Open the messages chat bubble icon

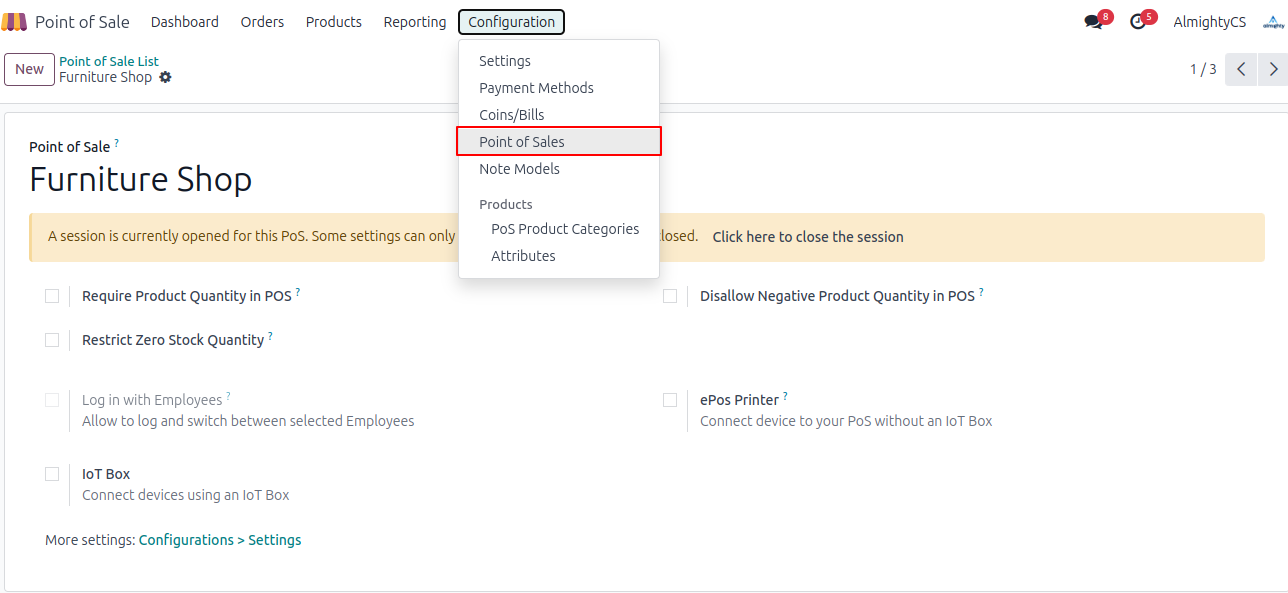coord(1093,22)
